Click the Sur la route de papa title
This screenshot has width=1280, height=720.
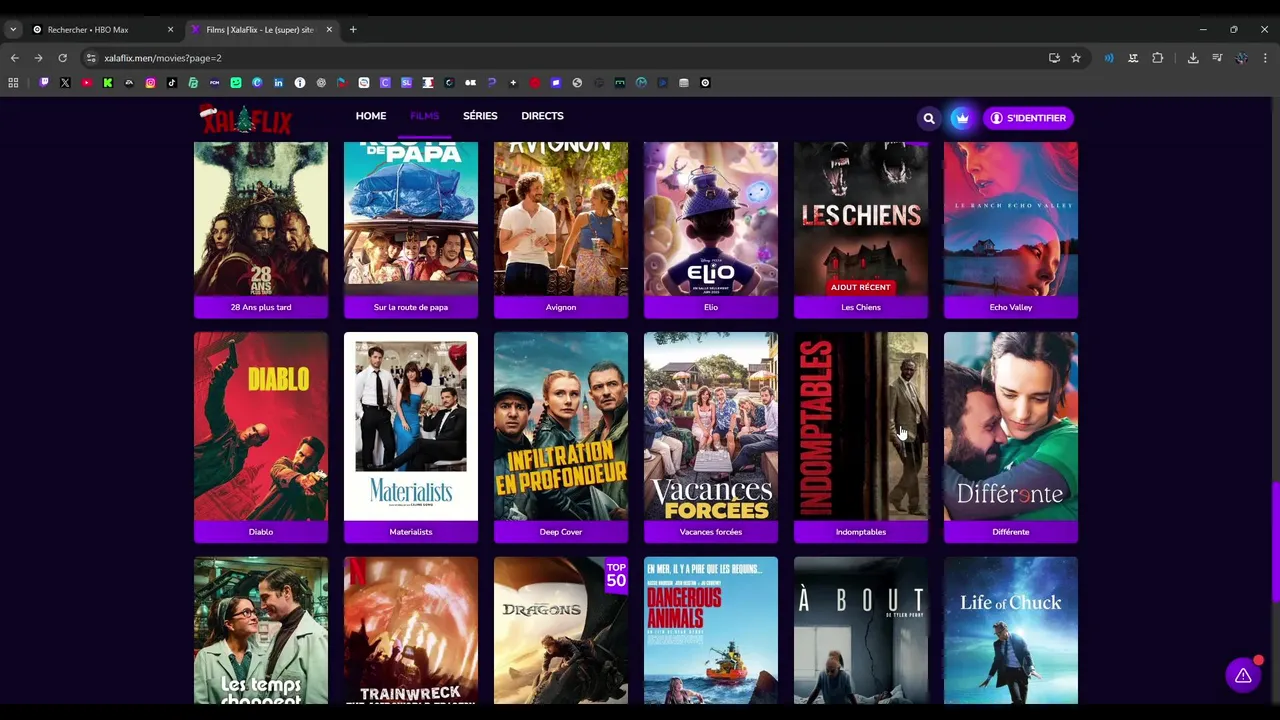click(x=411, y=307)
